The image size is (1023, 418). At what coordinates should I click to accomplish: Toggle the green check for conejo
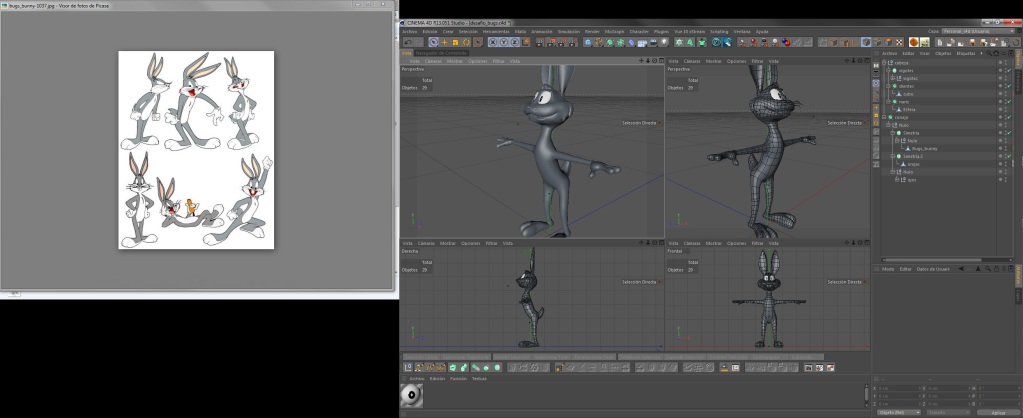click(1009, 117)
